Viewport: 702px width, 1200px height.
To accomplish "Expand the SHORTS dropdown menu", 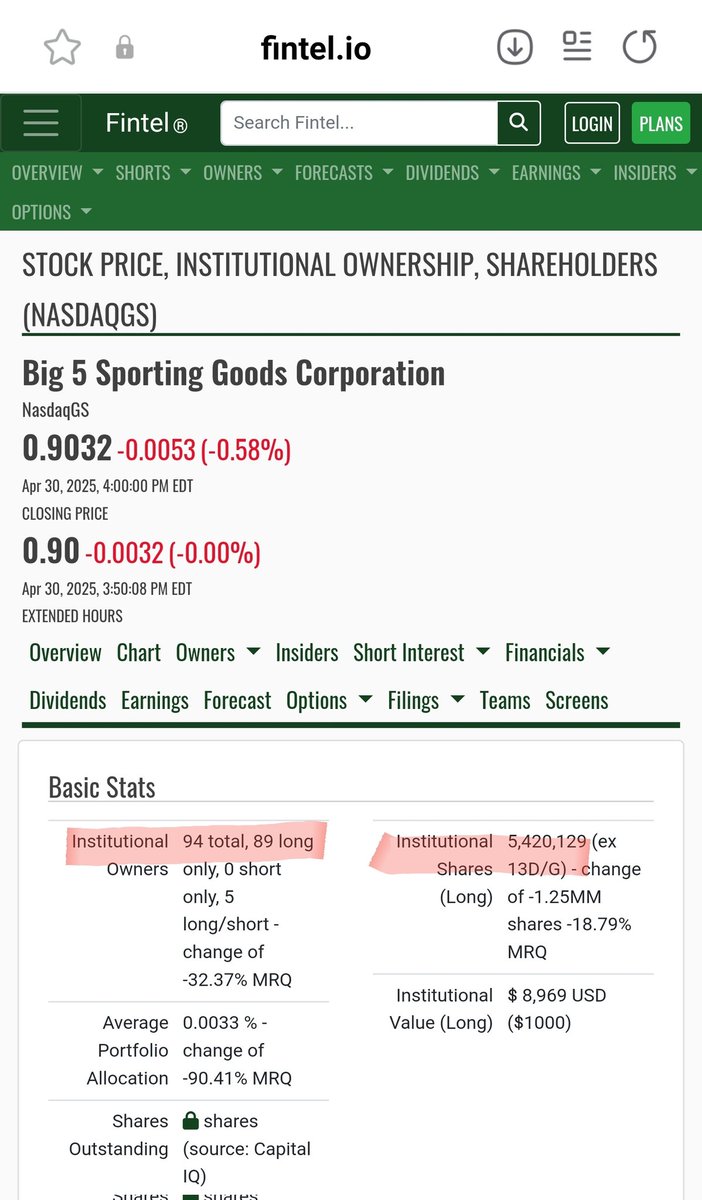I will (153, 173).
